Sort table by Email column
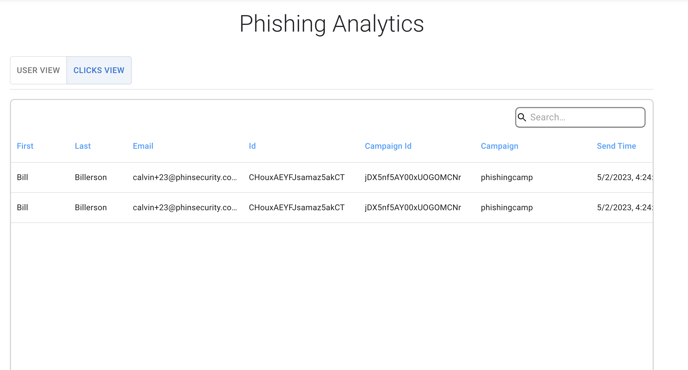Screen dimensions: 688x370 [x=143, y=146]
